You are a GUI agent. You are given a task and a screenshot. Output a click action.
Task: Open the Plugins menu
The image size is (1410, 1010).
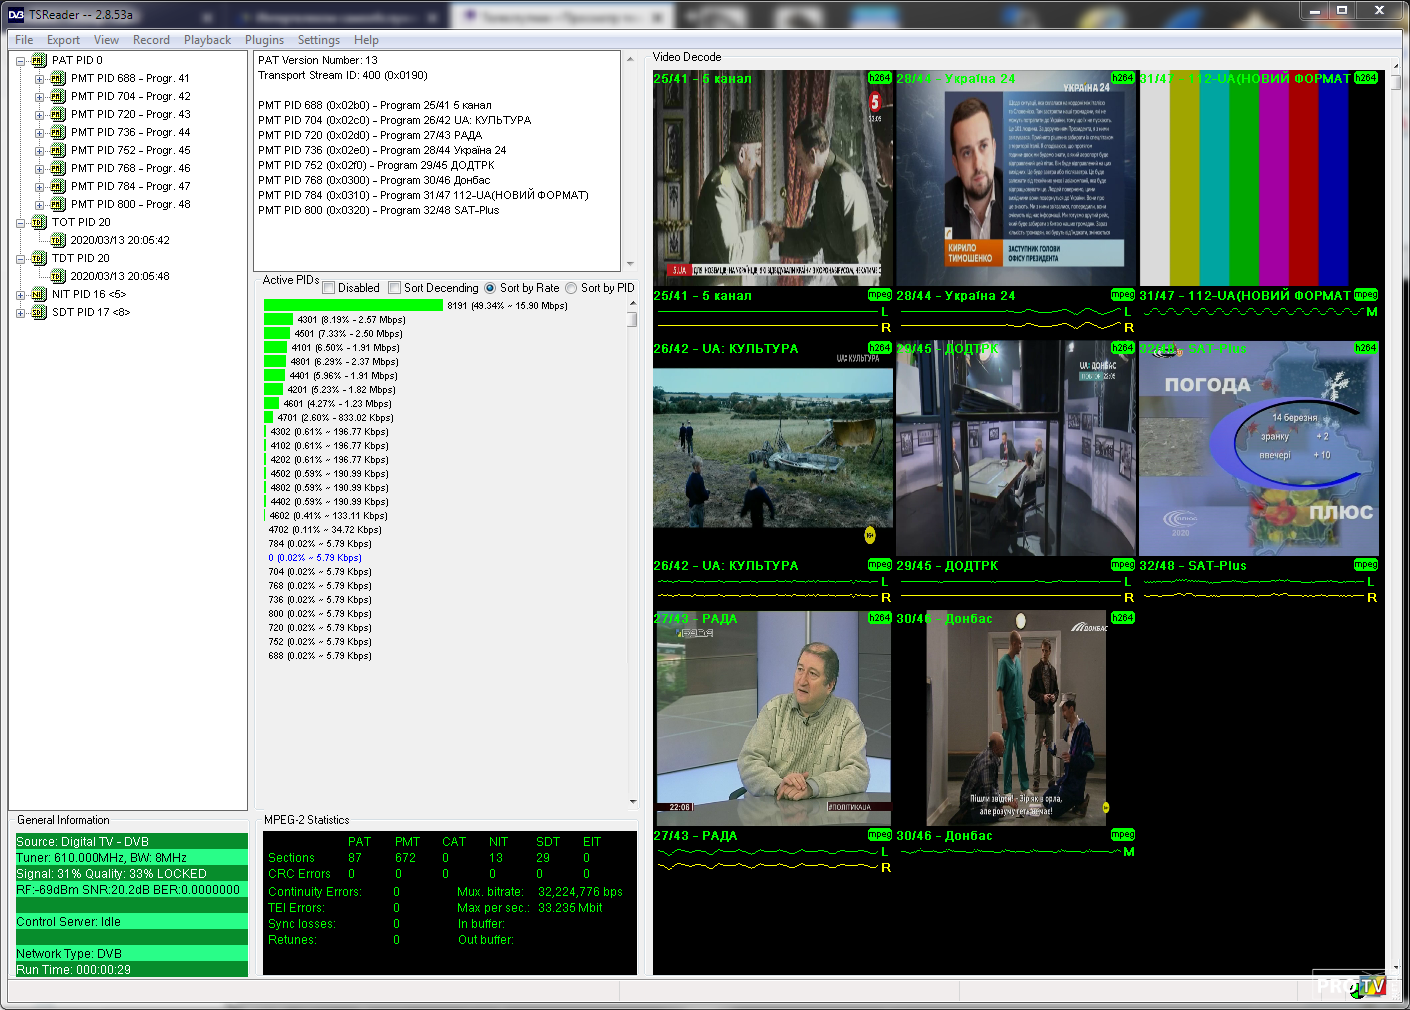[264, 40]
